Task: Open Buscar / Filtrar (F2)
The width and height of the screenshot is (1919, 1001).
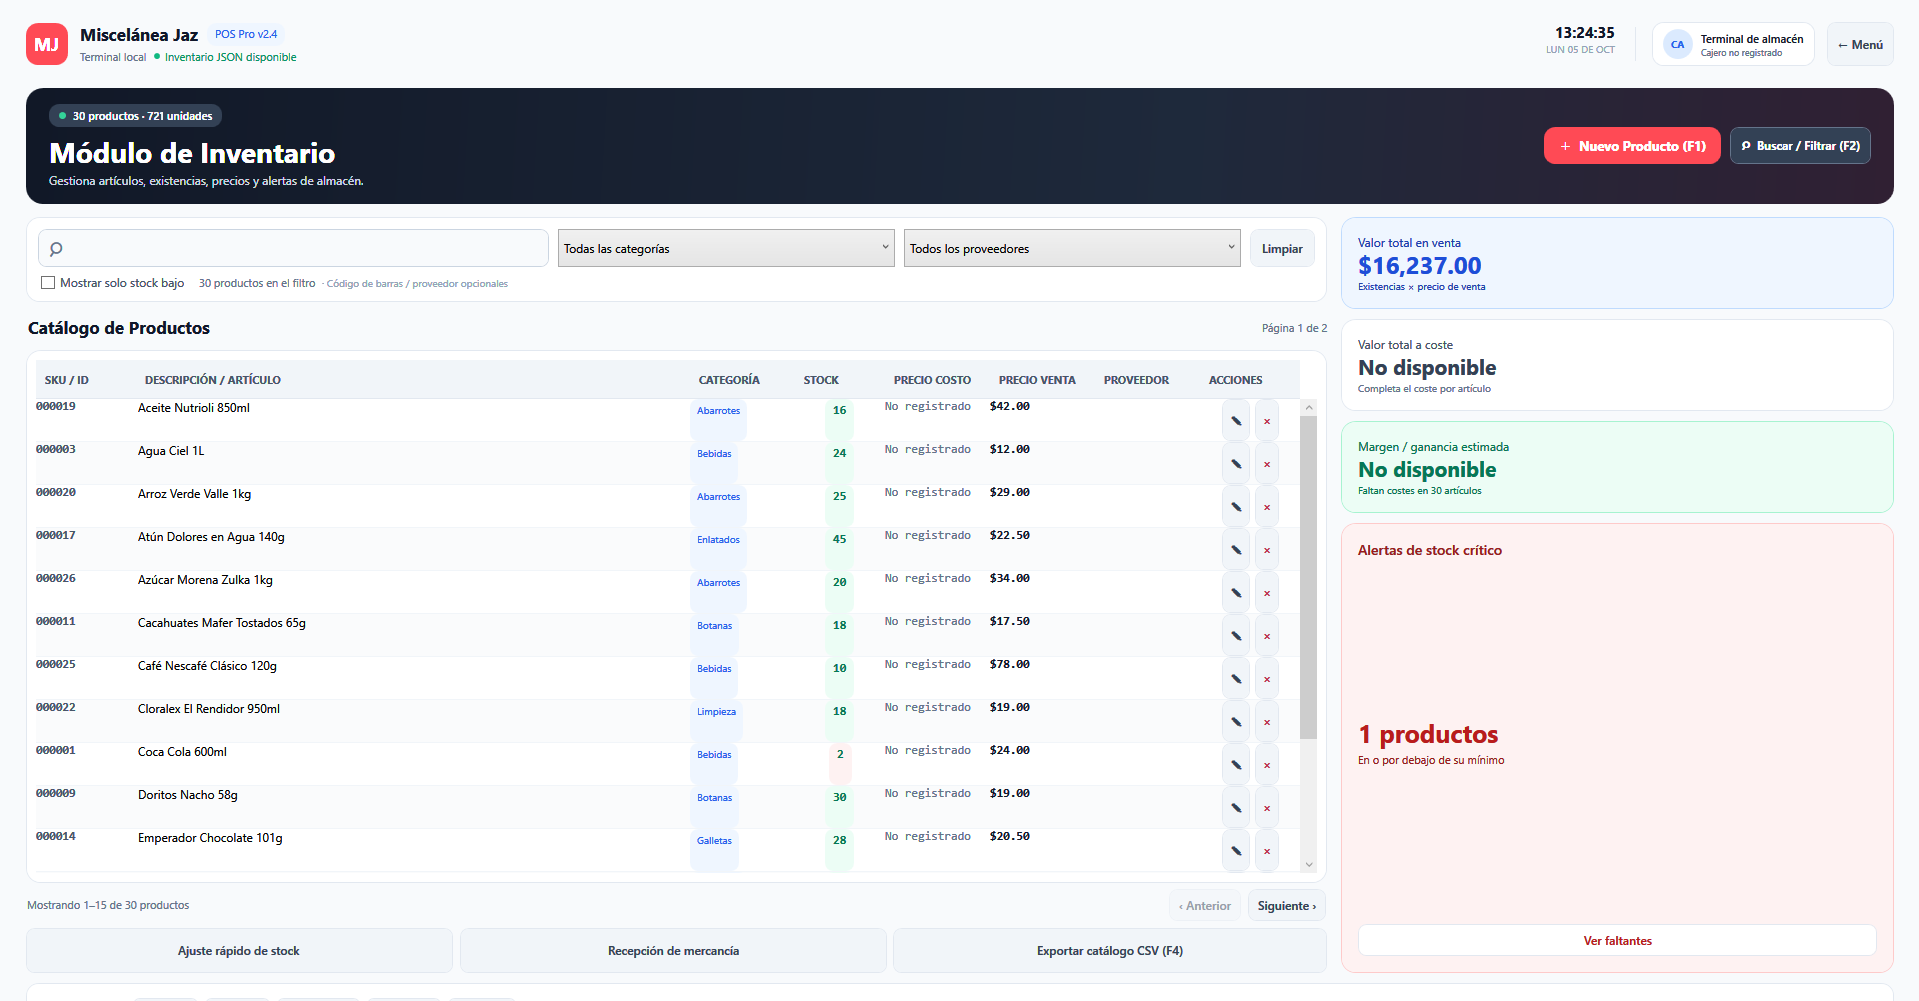Action: pyautogui.click(x=1800, y=146)
